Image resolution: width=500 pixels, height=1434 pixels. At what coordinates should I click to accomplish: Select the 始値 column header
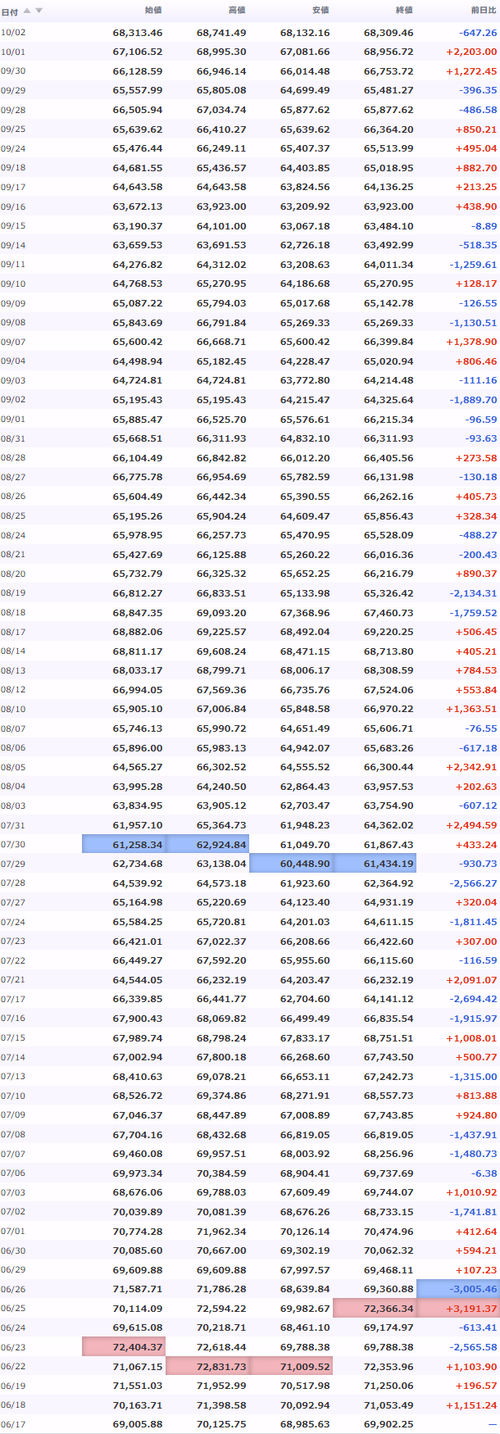[153, 10]
